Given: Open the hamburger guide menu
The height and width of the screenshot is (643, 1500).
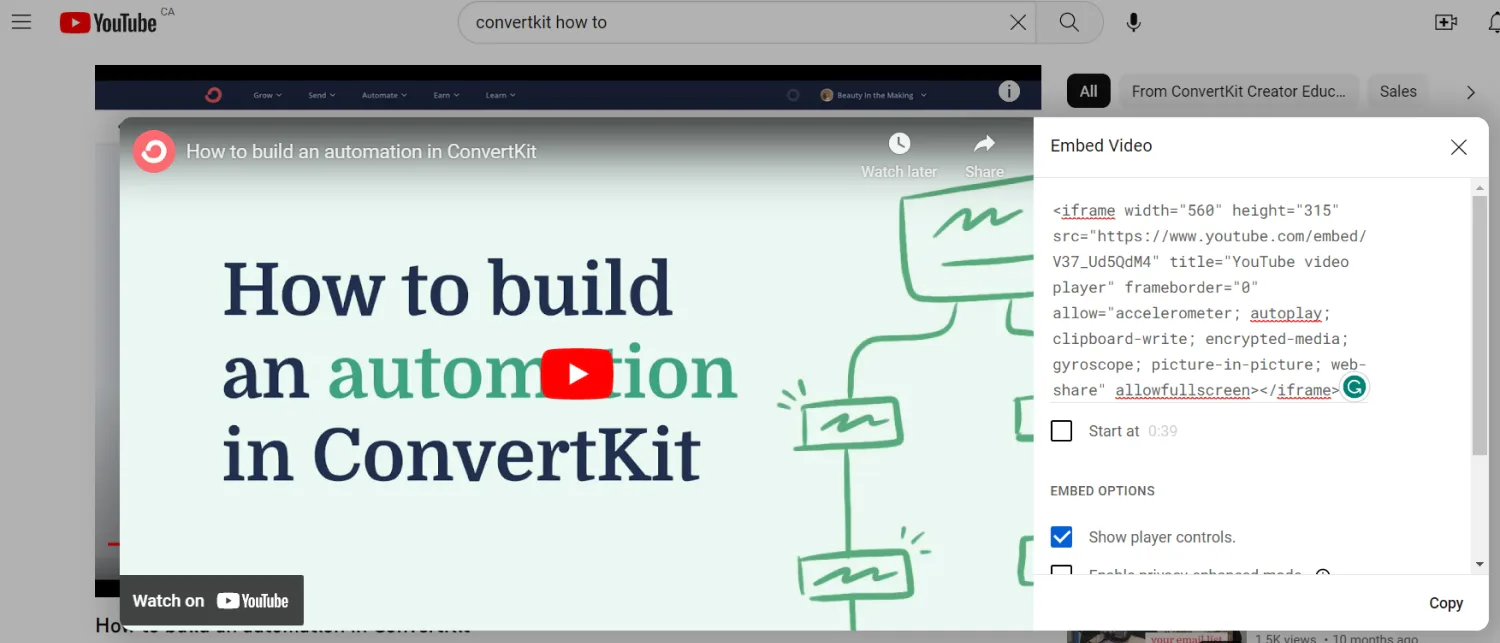Looking at the screenshot, I should pyautogui.click(x=22, y=22).
